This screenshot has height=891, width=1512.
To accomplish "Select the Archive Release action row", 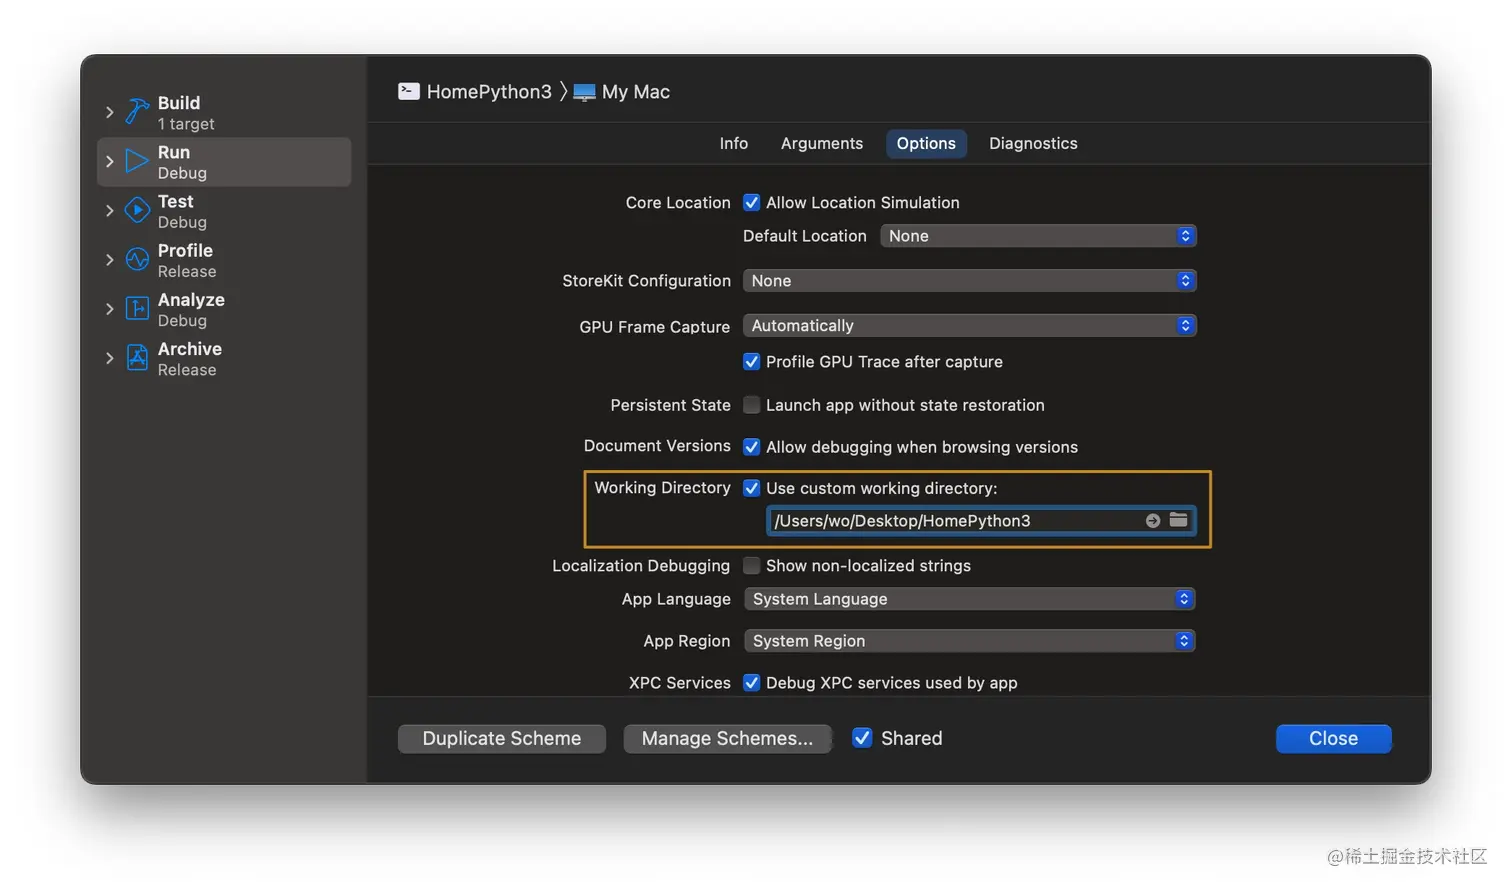I will point(224,357).
